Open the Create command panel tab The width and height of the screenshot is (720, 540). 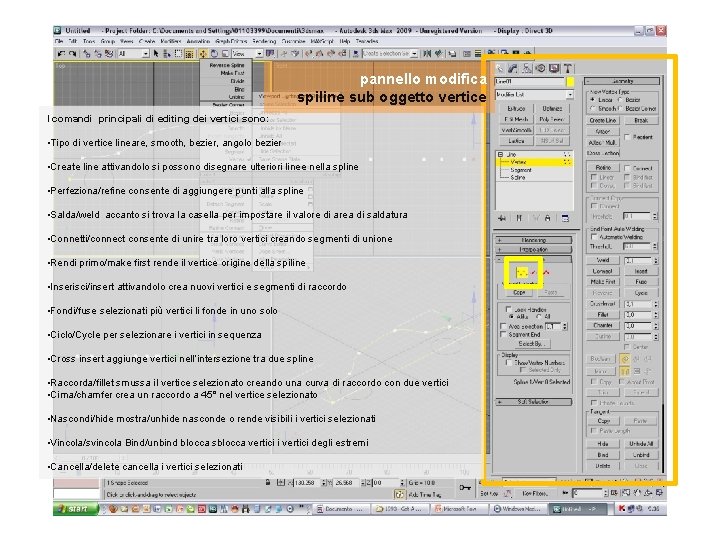click(x=500, y=68)
